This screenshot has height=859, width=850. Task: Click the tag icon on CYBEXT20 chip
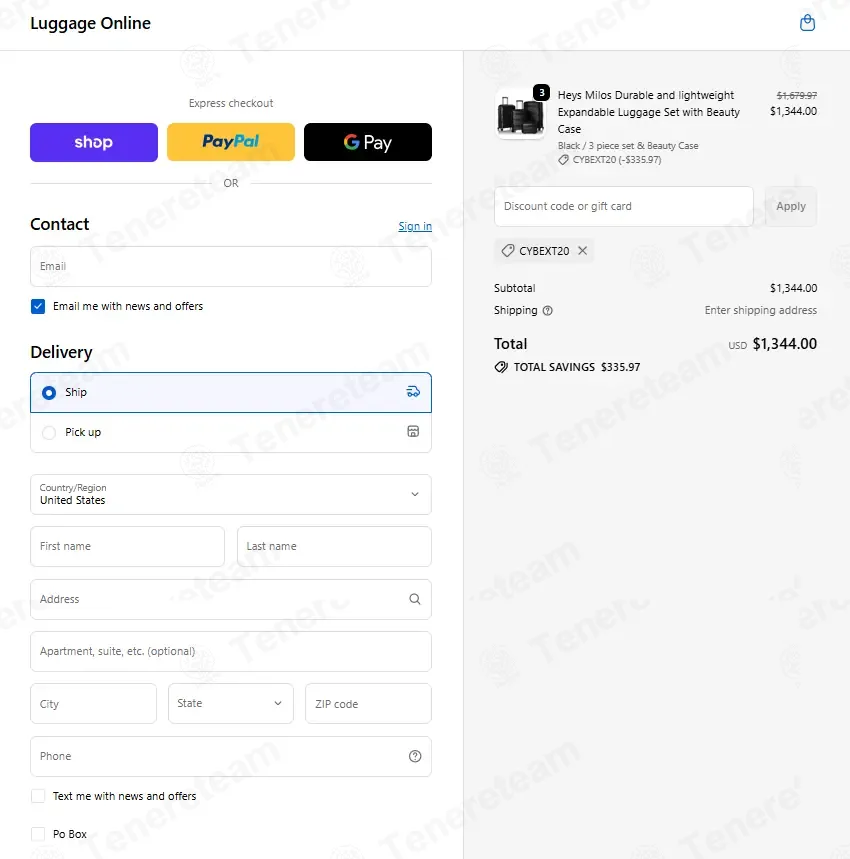508,250
